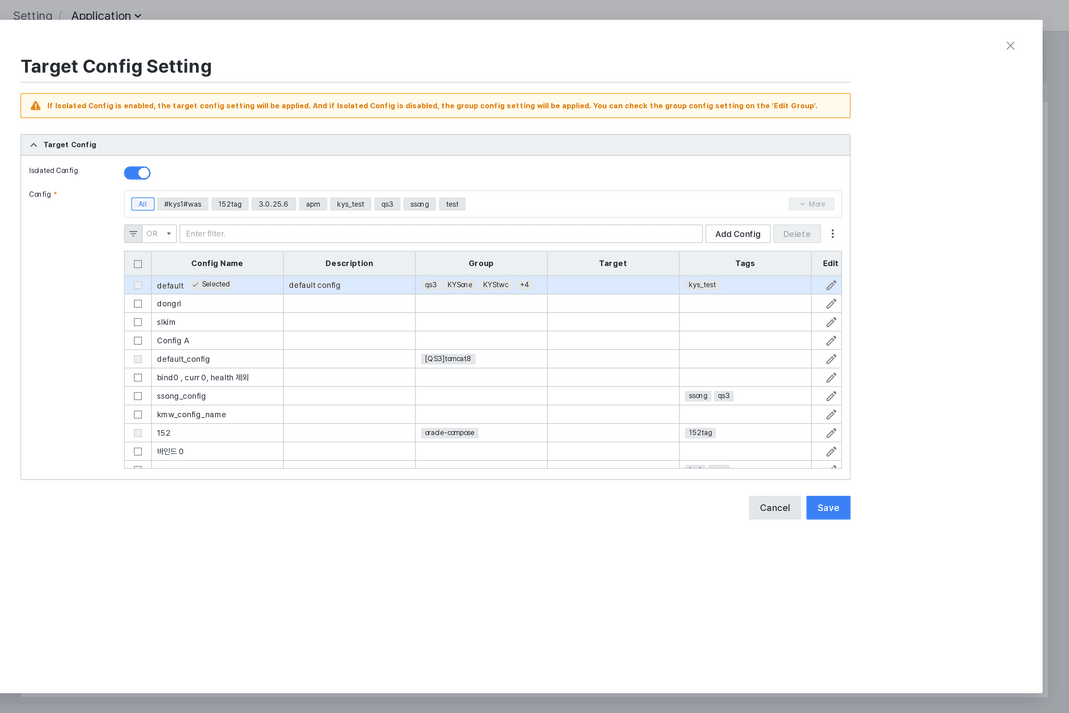Viewport: 1069px width, 713px height.
Task: Click the KYSone group chip
Action: coord(460,285)
